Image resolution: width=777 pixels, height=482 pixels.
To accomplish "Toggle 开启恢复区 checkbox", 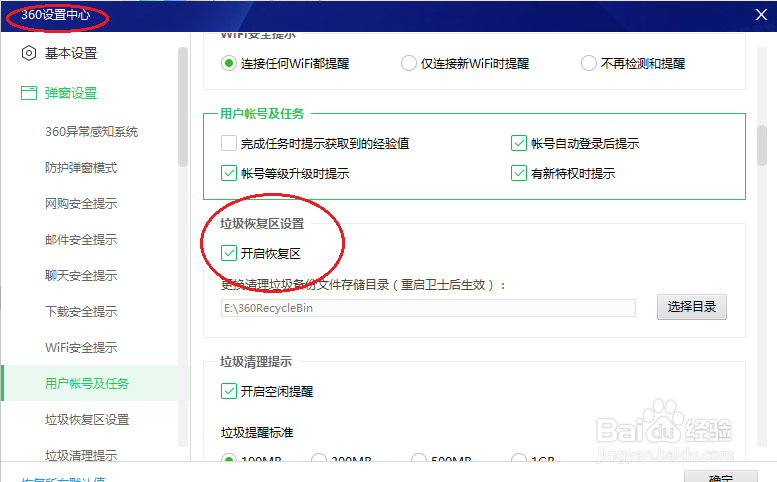I will [x=228, y=253].
